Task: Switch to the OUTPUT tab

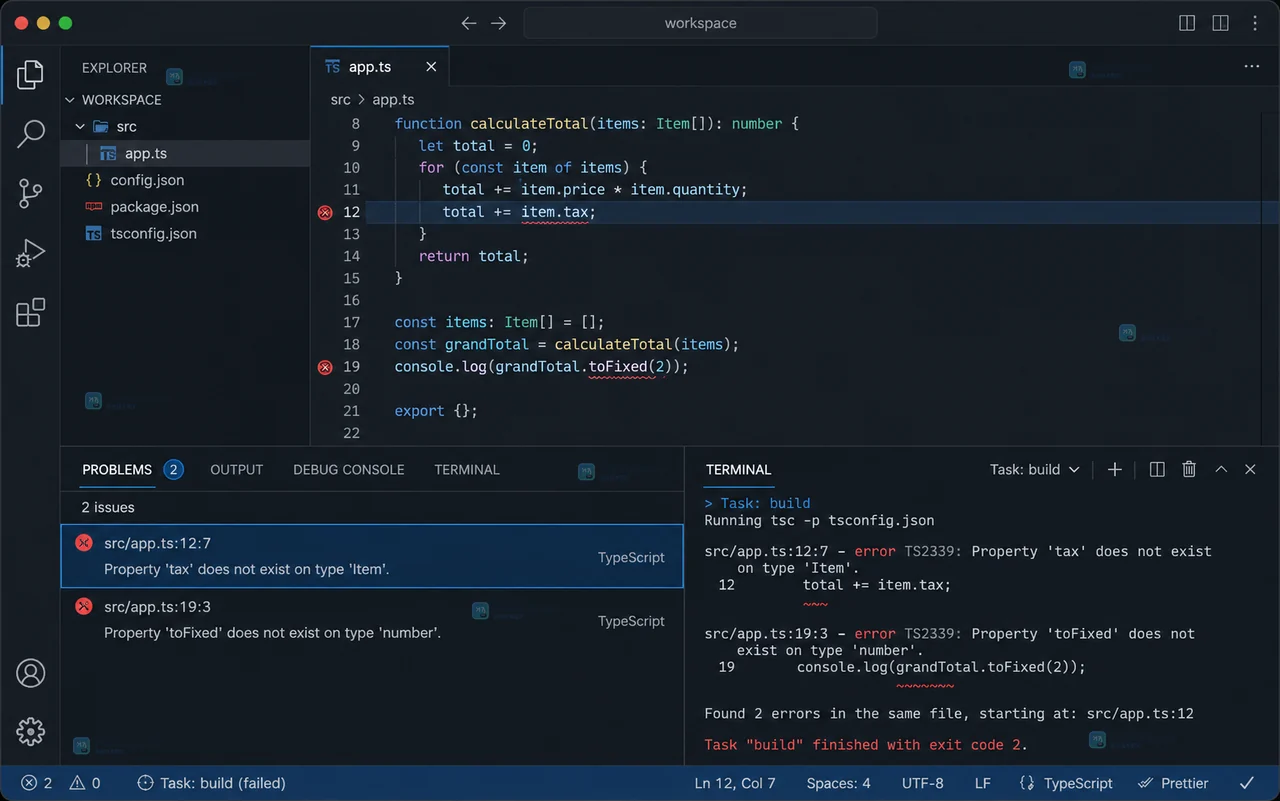Action: 237,470
